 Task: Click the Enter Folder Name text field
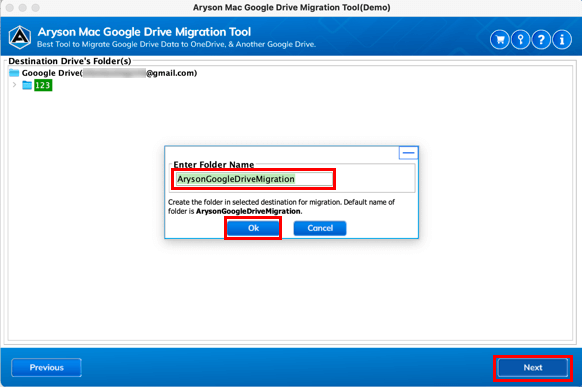(254, 179)
